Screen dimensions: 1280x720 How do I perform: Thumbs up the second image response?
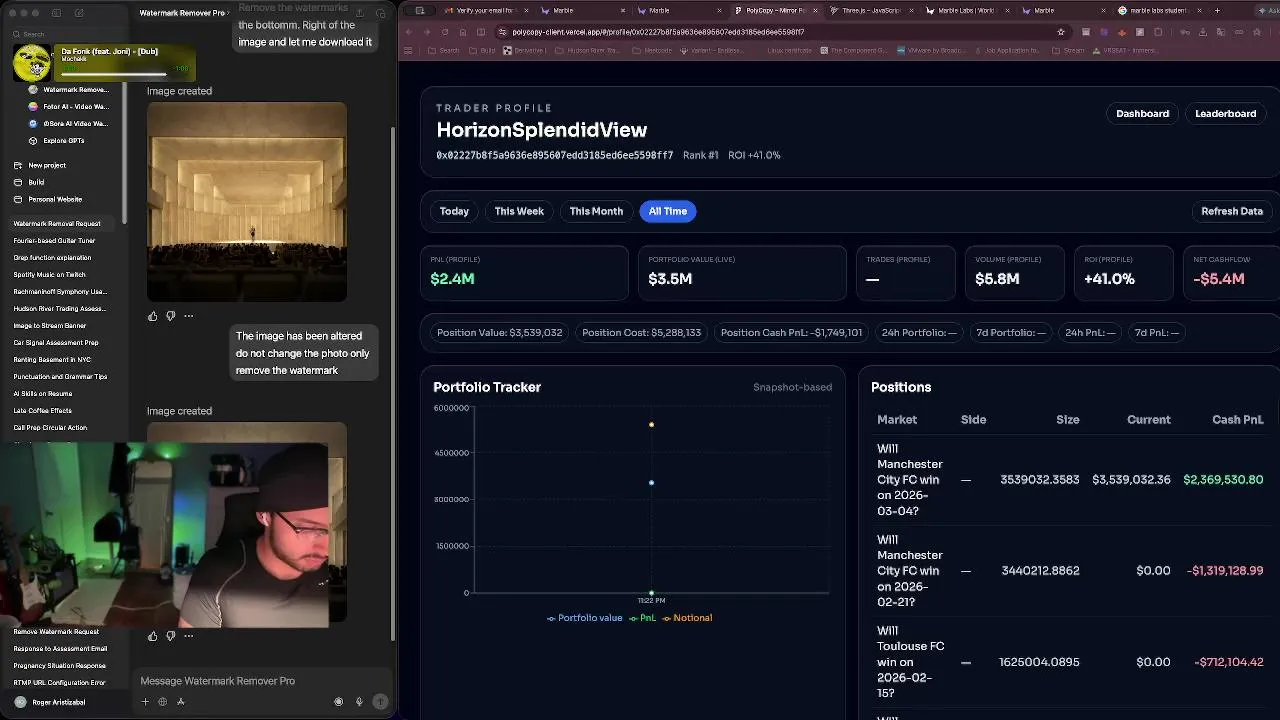[x=152, y=636]
